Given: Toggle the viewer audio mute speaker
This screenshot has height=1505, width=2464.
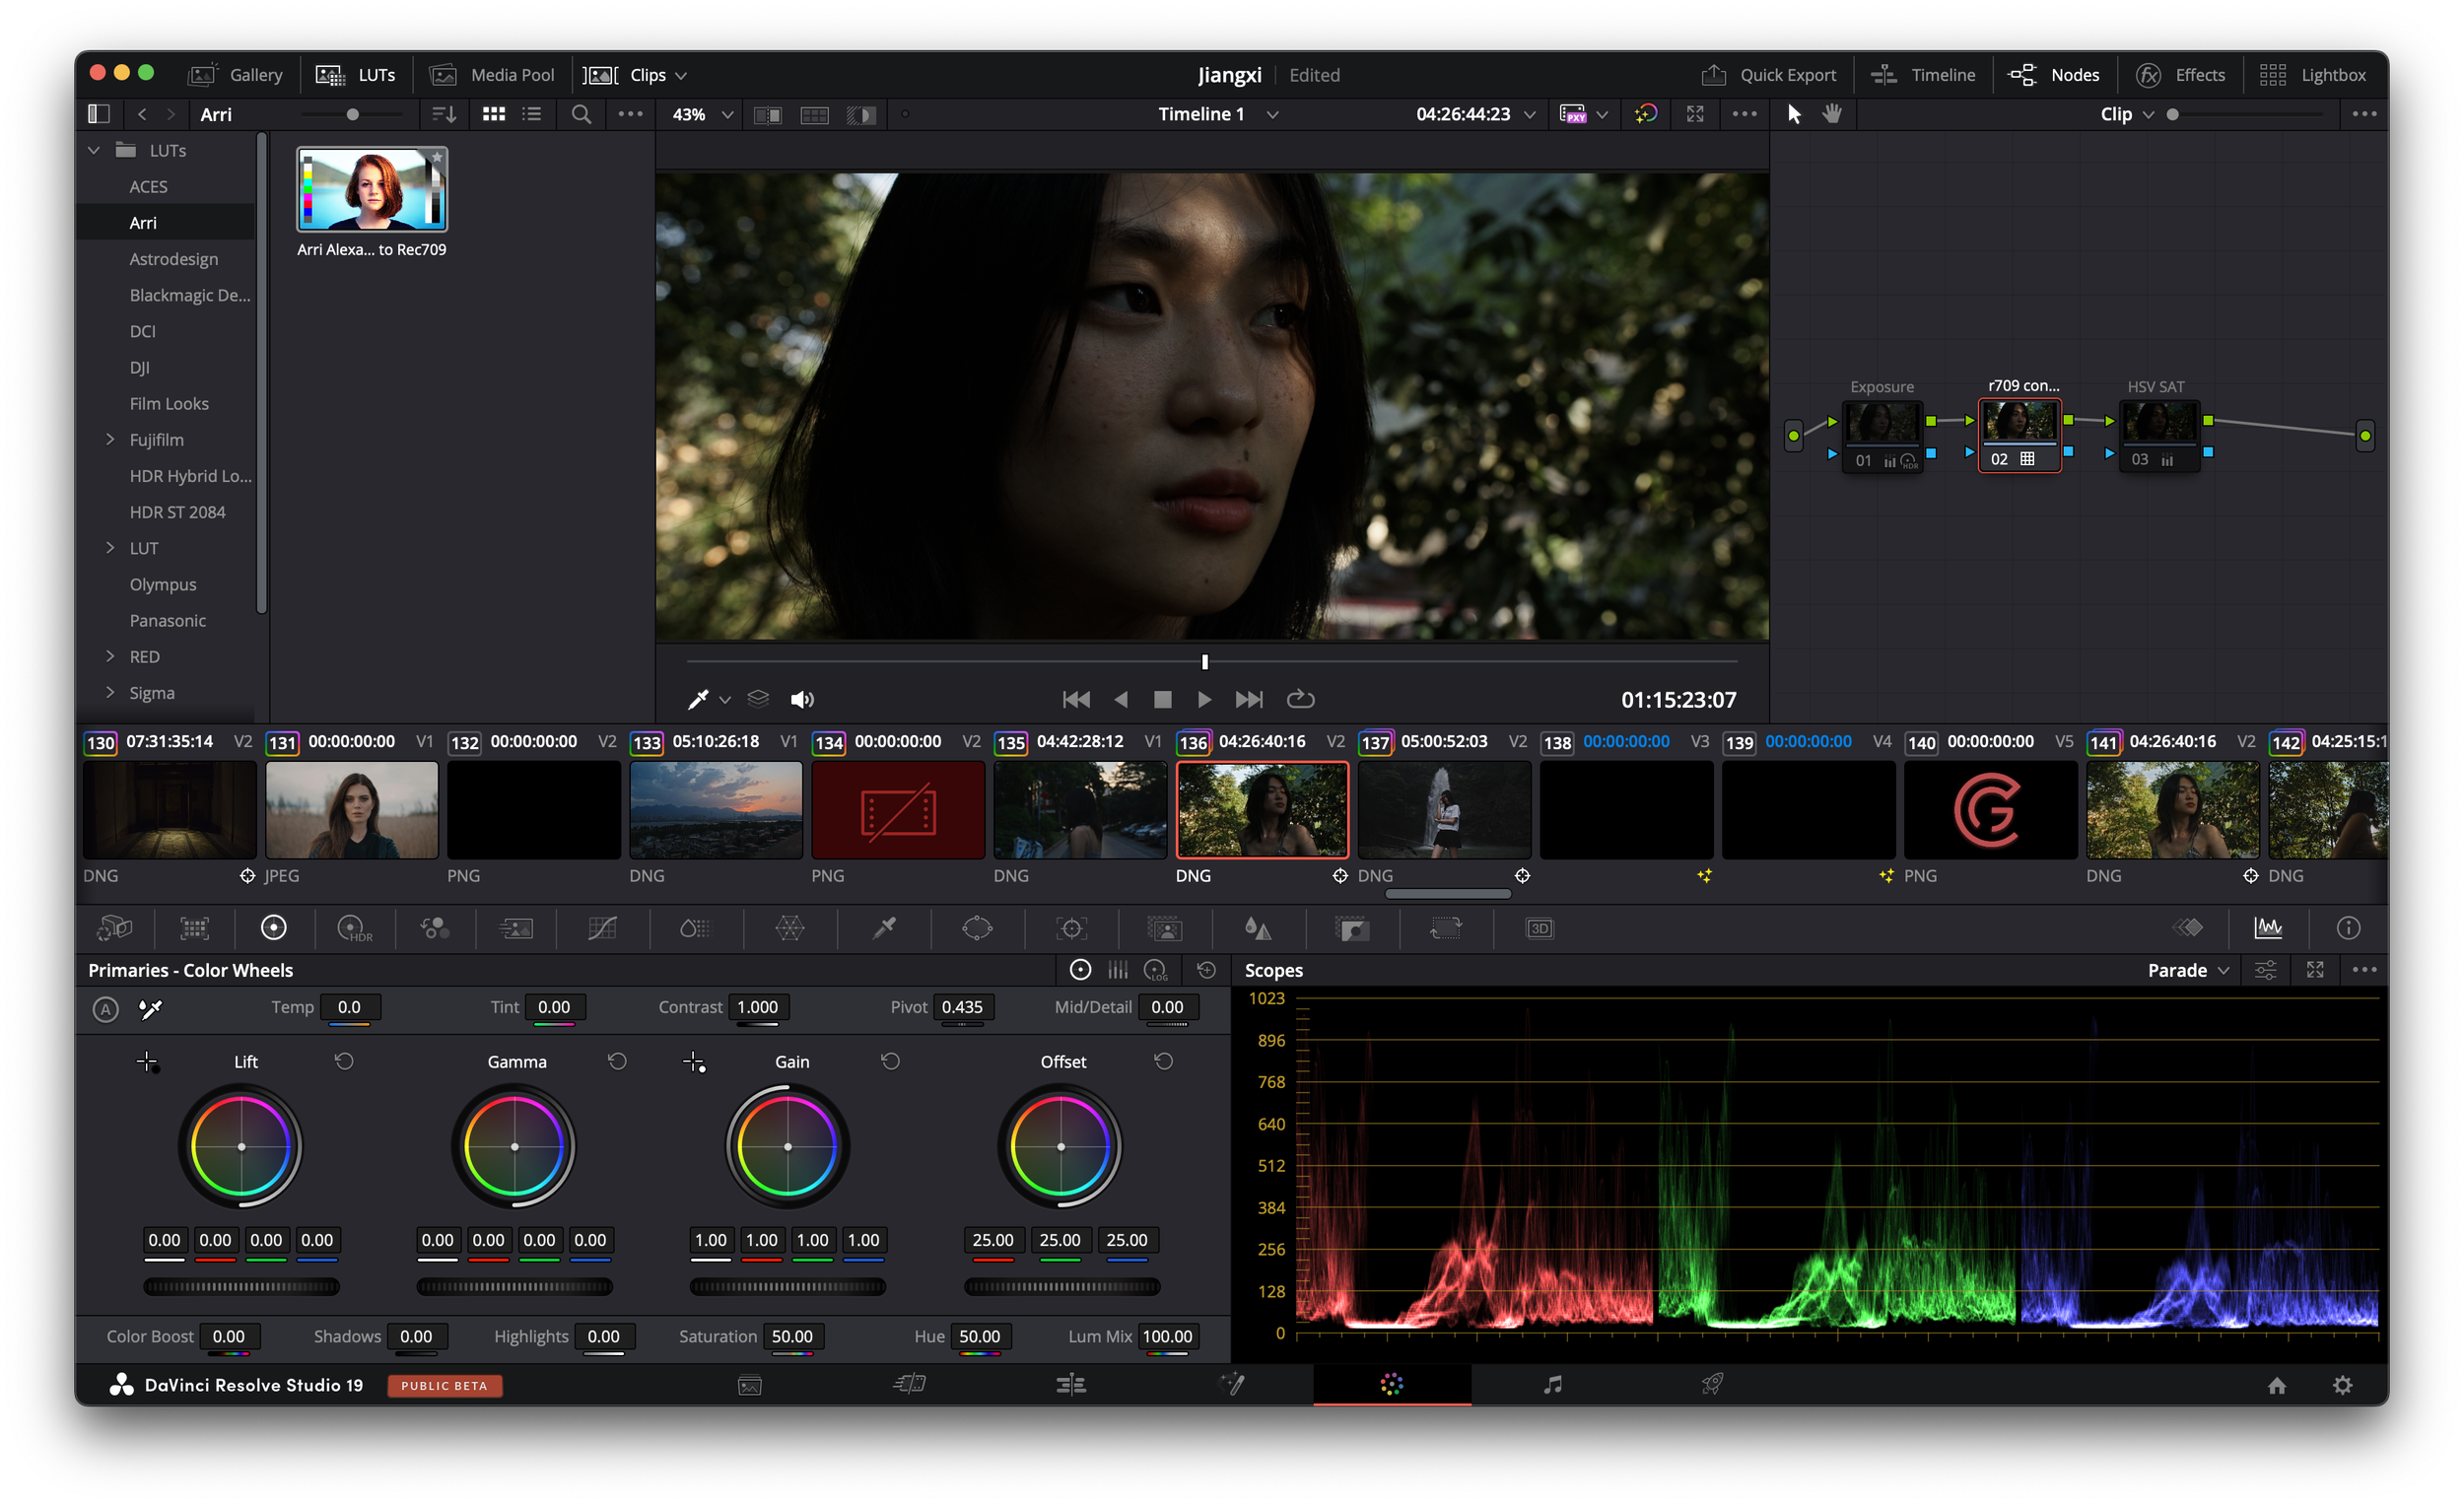Looking at the screenshot, I should pyautogui.click(x=801, y=699).
